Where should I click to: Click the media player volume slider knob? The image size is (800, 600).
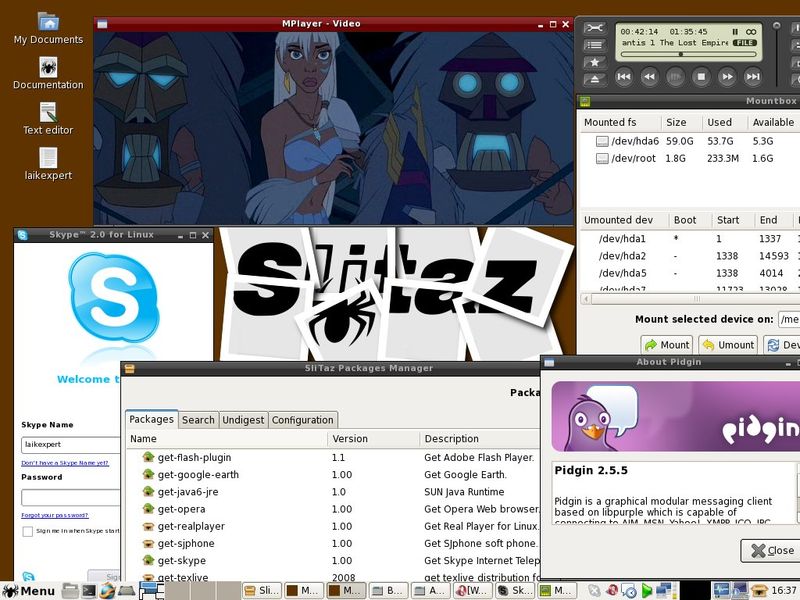point(777,26)
